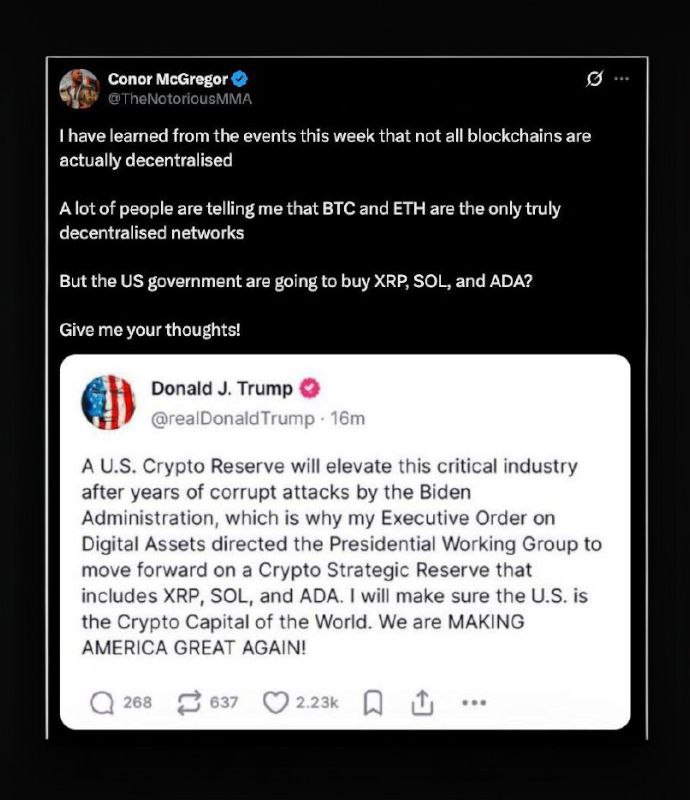Click the 2.23k likes count
The image size is (690, 800).
click(318, 703)
